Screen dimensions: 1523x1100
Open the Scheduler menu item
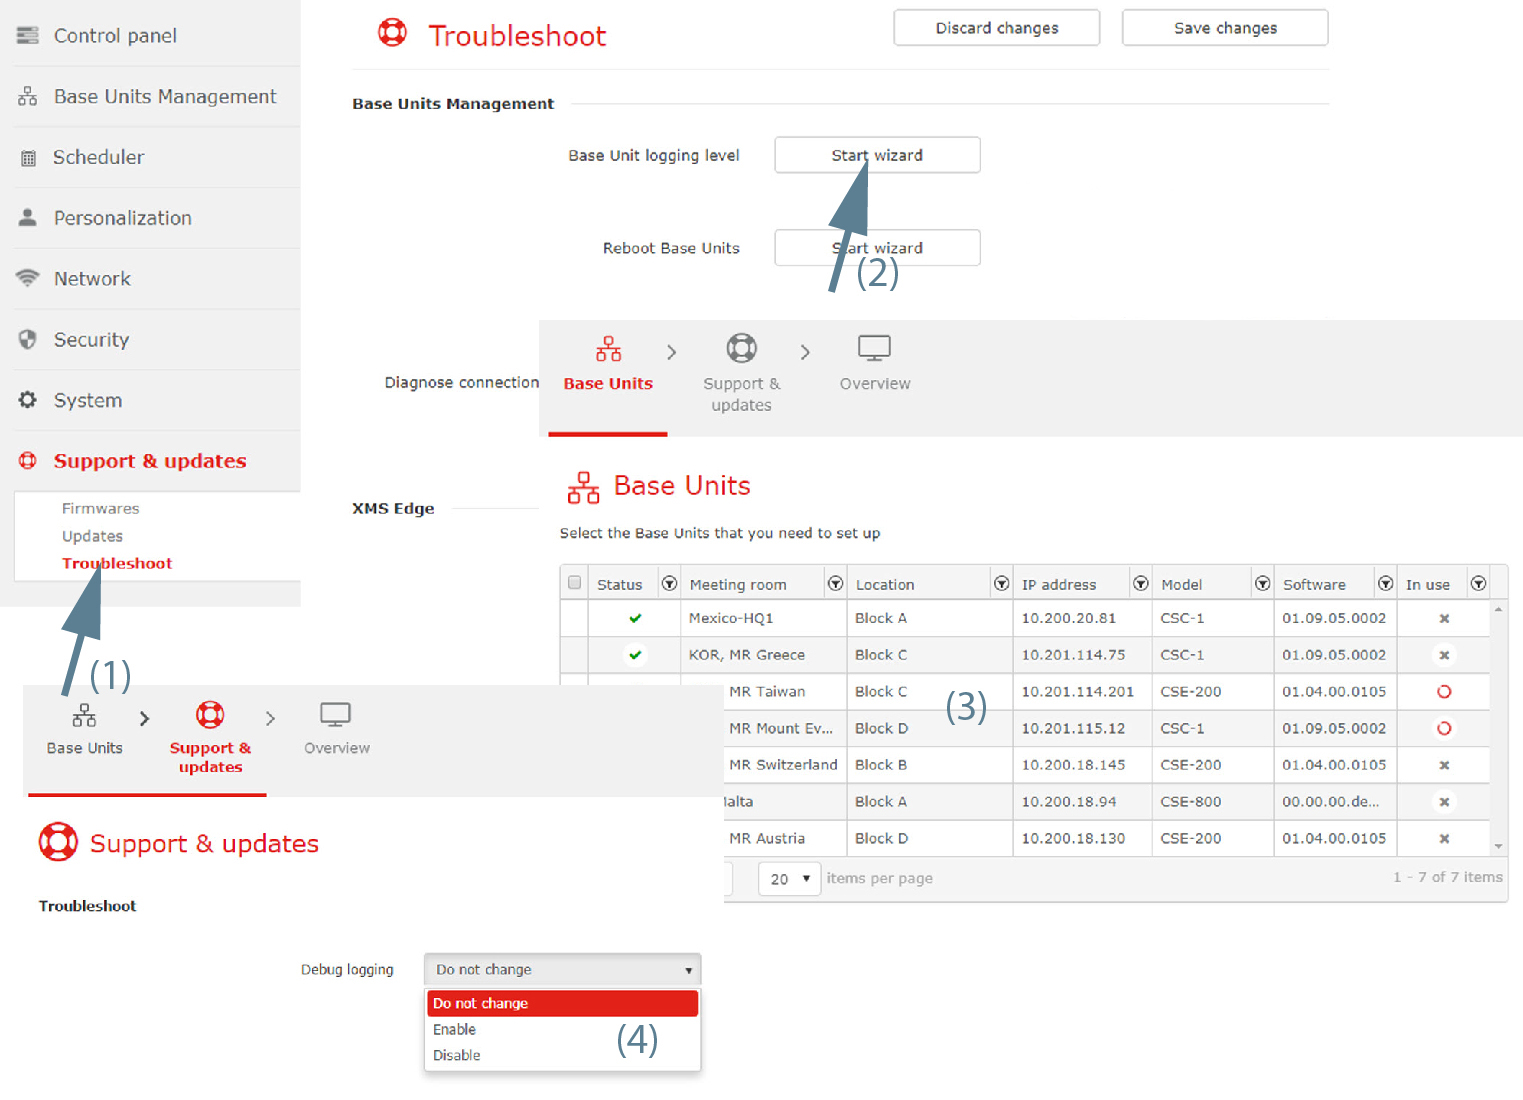98,157
